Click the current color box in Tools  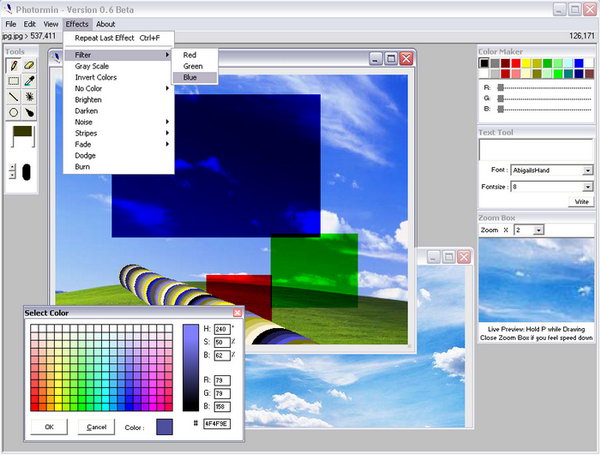coord(23,131)
